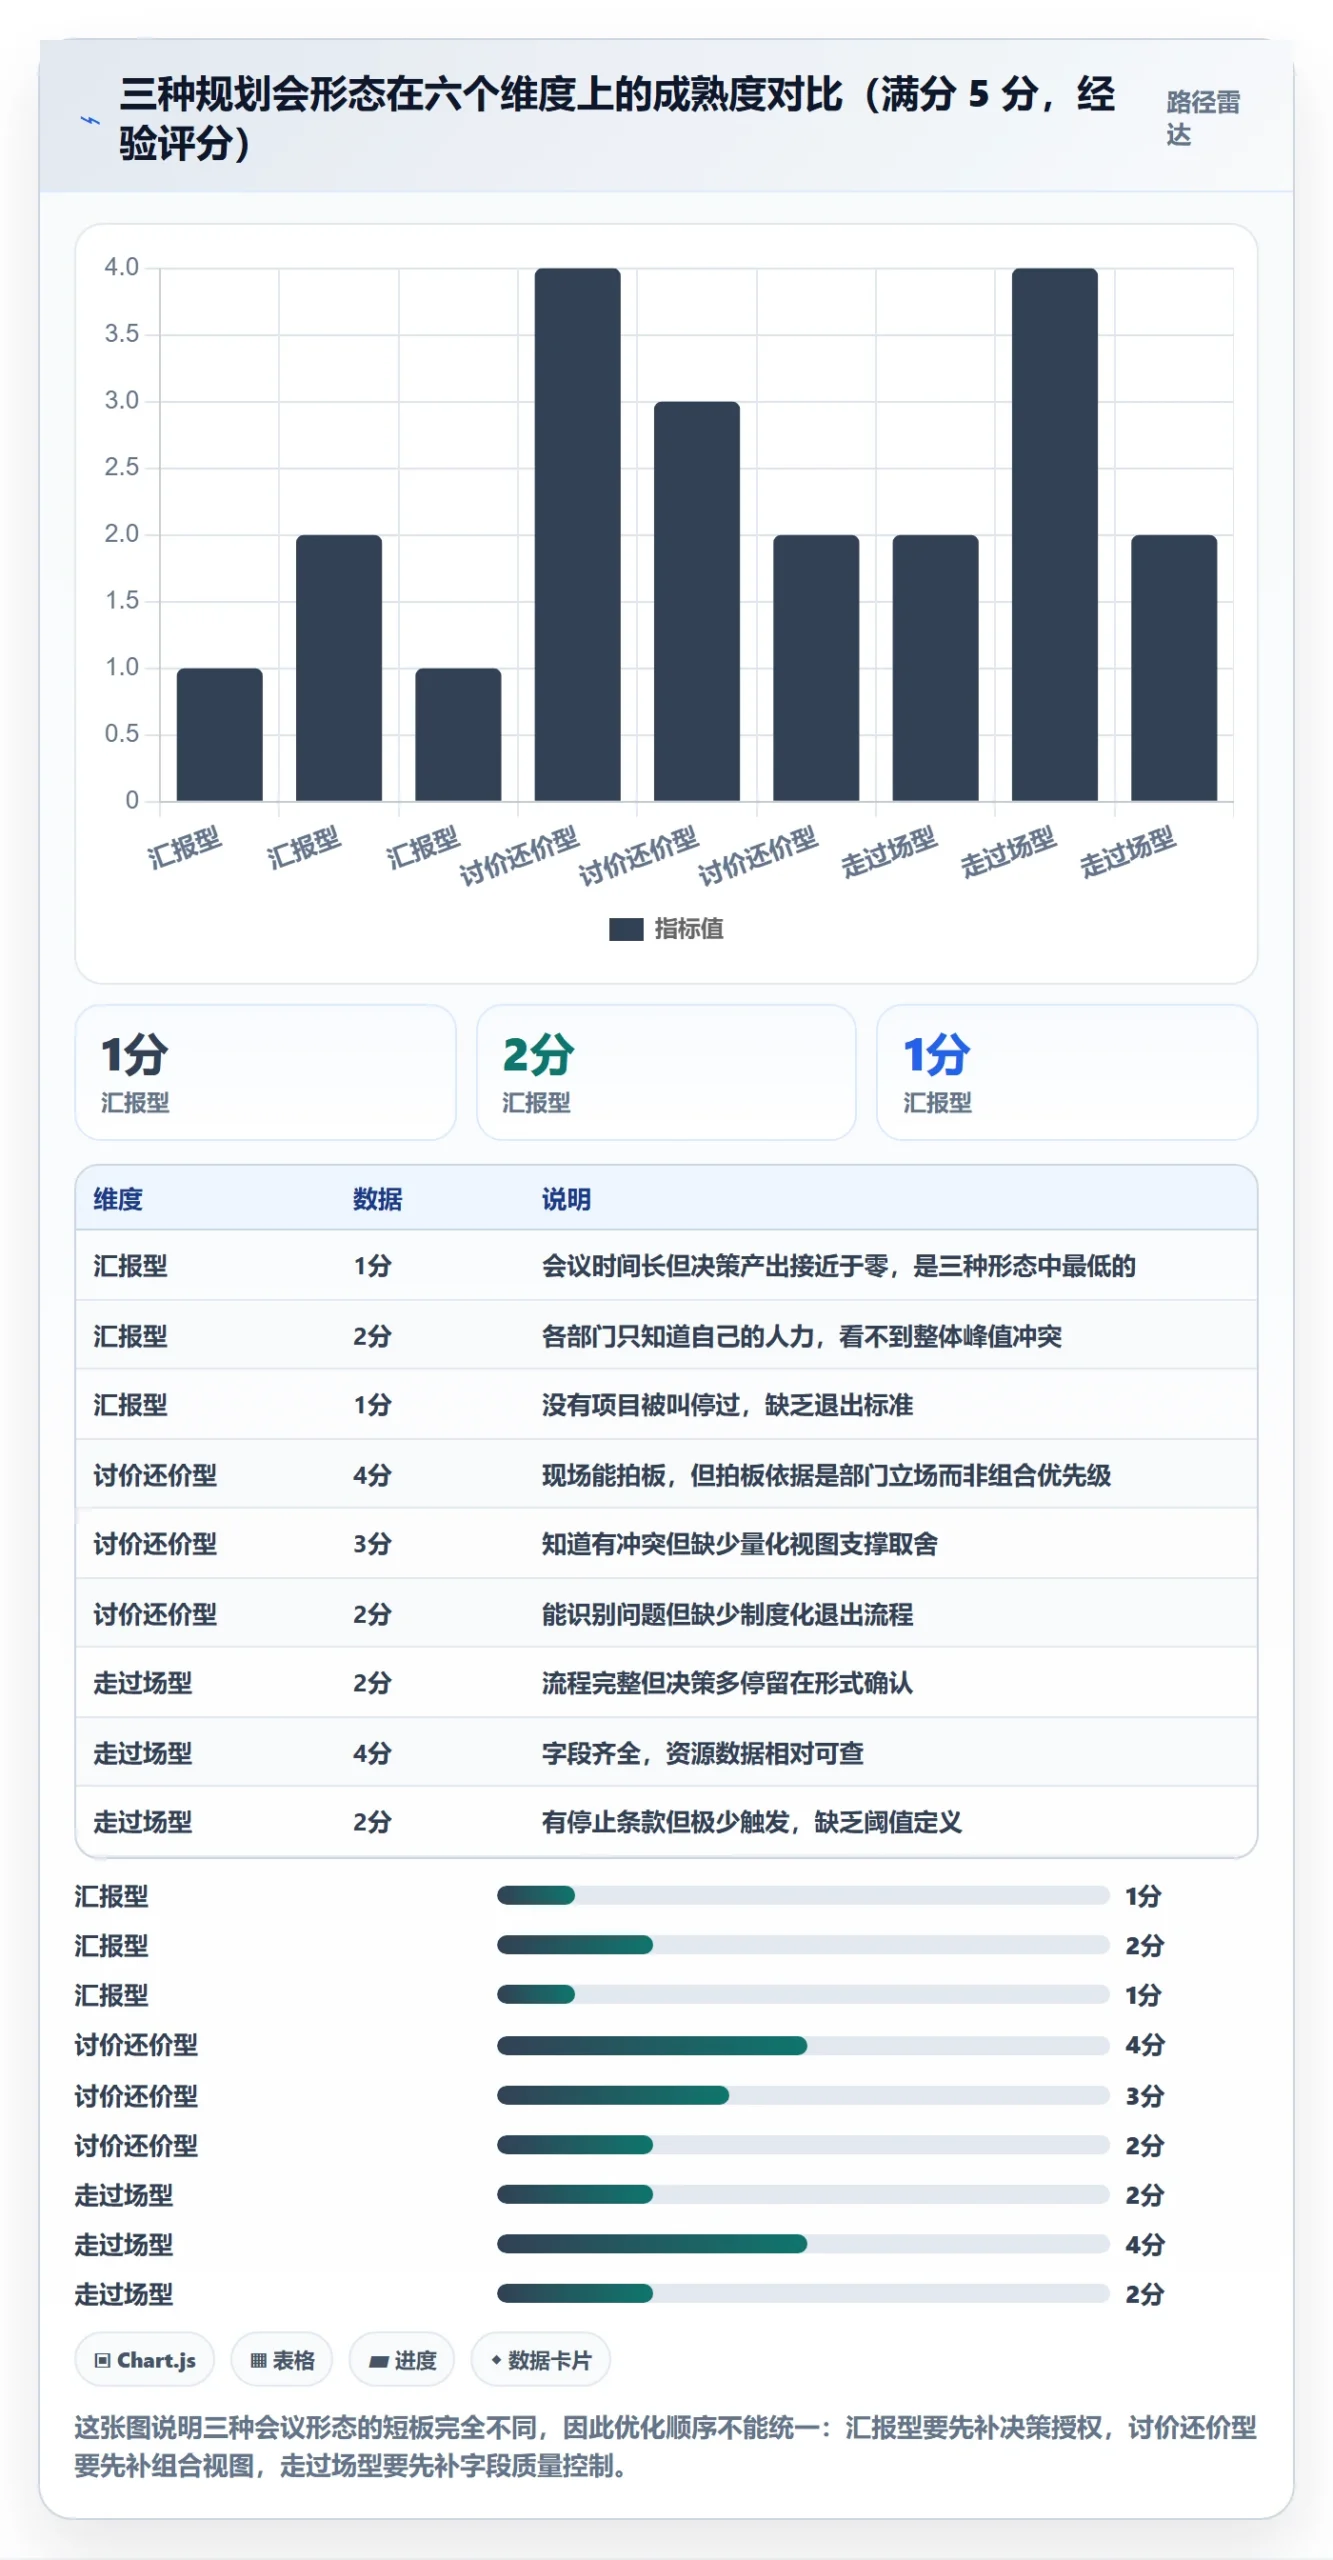This screenshot has height=2560, width=1333.
Task: Click the 走过场型 progress bar showing 4分
Action: pos(803,2244)
